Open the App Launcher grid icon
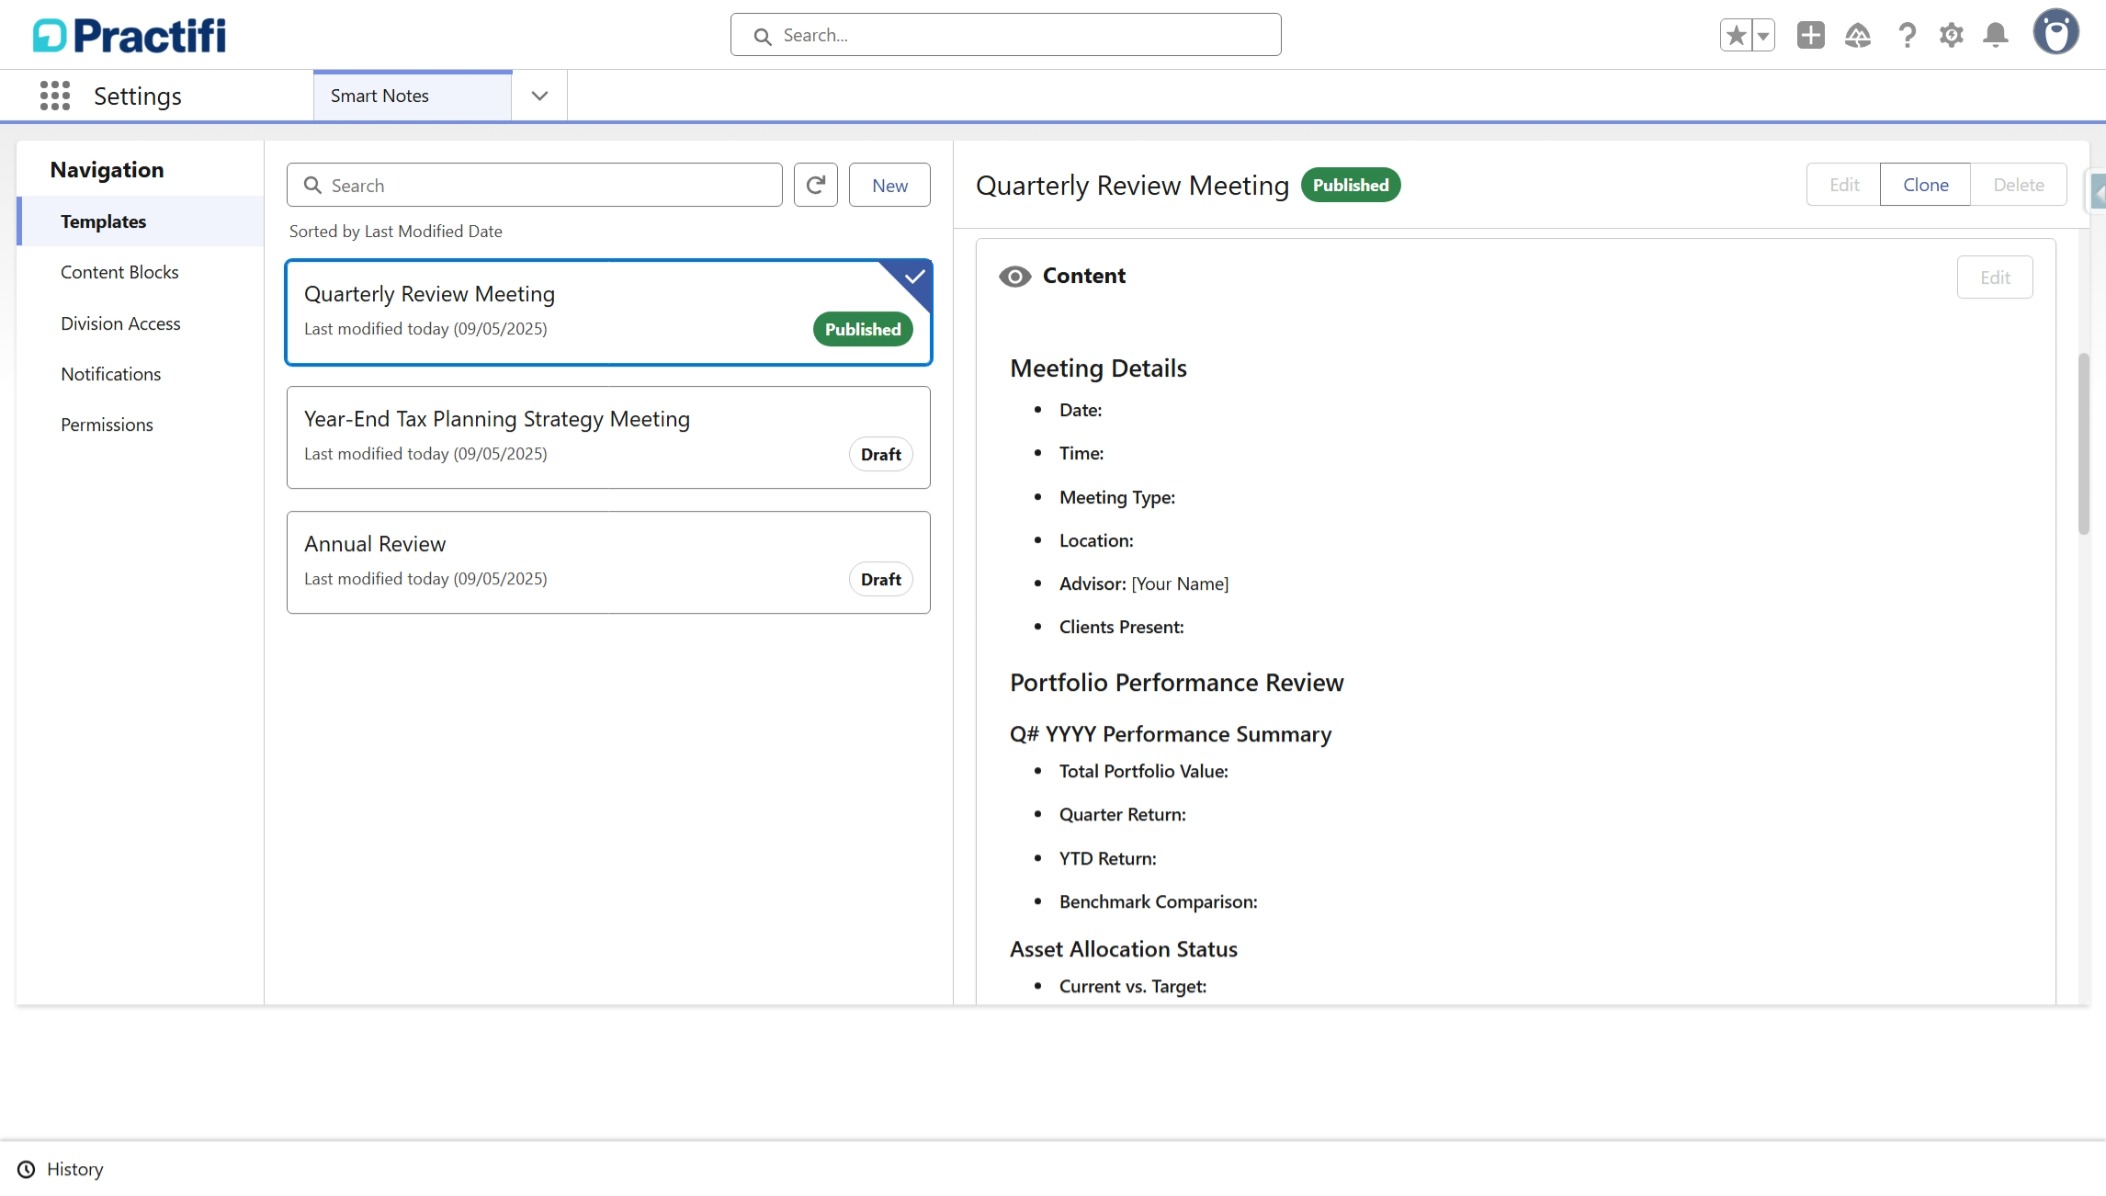 (55, 96)
